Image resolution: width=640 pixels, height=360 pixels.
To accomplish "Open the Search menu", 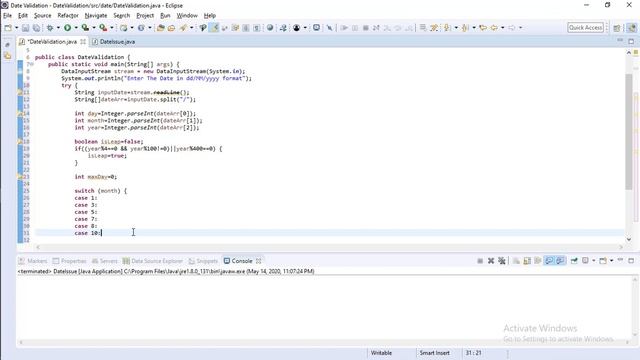I will [122, 16].
